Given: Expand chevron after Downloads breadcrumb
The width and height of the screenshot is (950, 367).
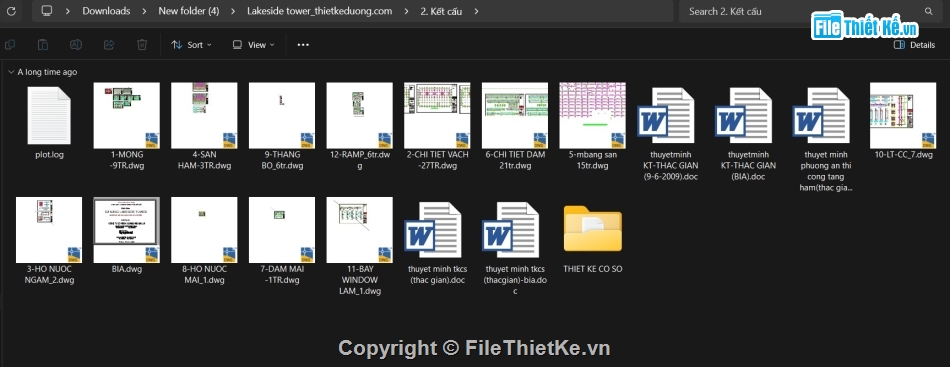Looking at the screenshot, I should [x=144, y=11].
